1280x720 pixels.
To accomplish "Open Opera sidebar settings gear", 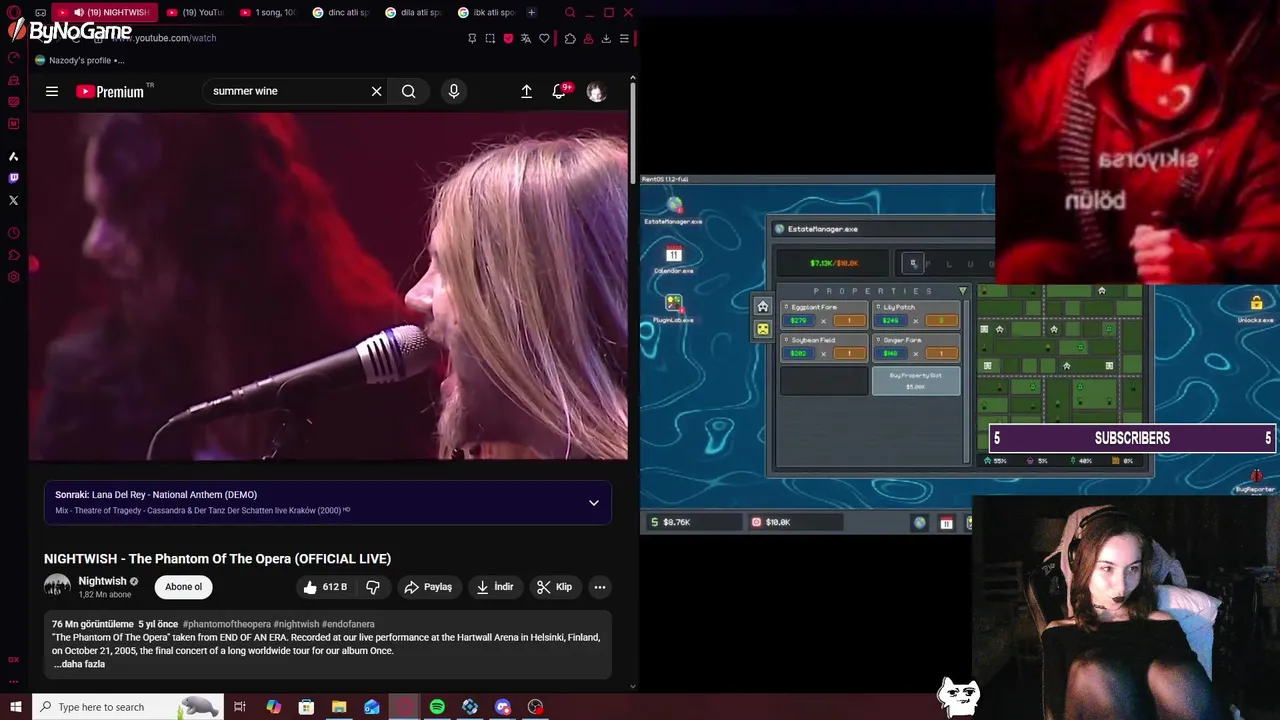I will click(13, 277).
